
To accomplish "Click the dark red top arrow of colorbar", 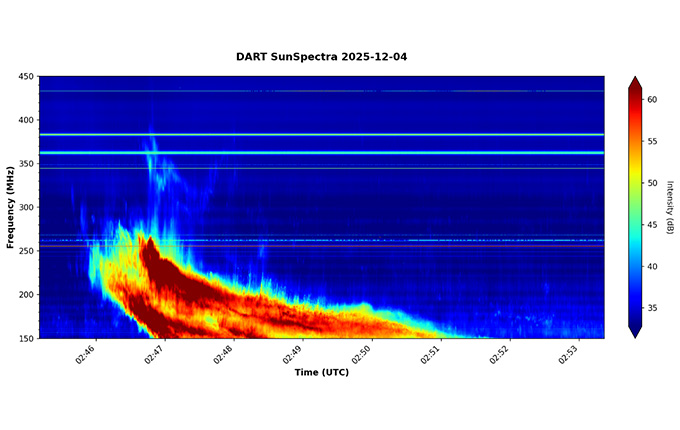I will 635,83.
